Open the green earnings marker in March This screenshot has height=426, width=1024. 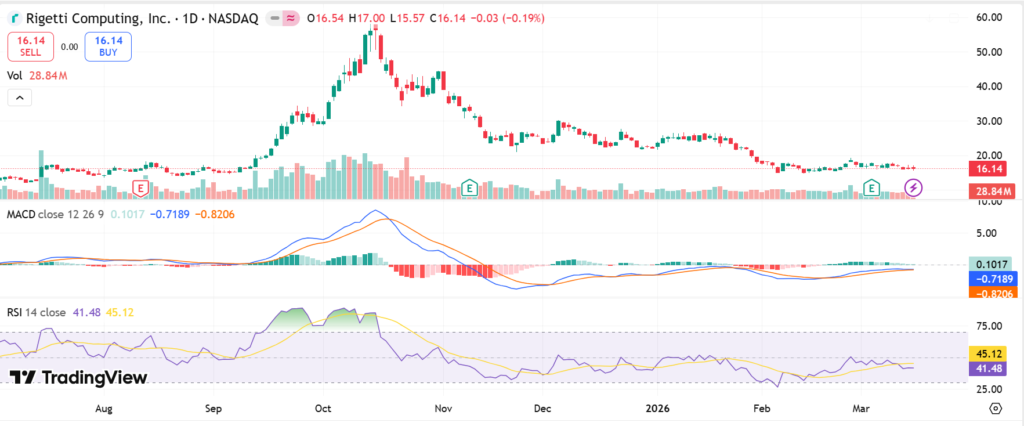tap(871, 187)
